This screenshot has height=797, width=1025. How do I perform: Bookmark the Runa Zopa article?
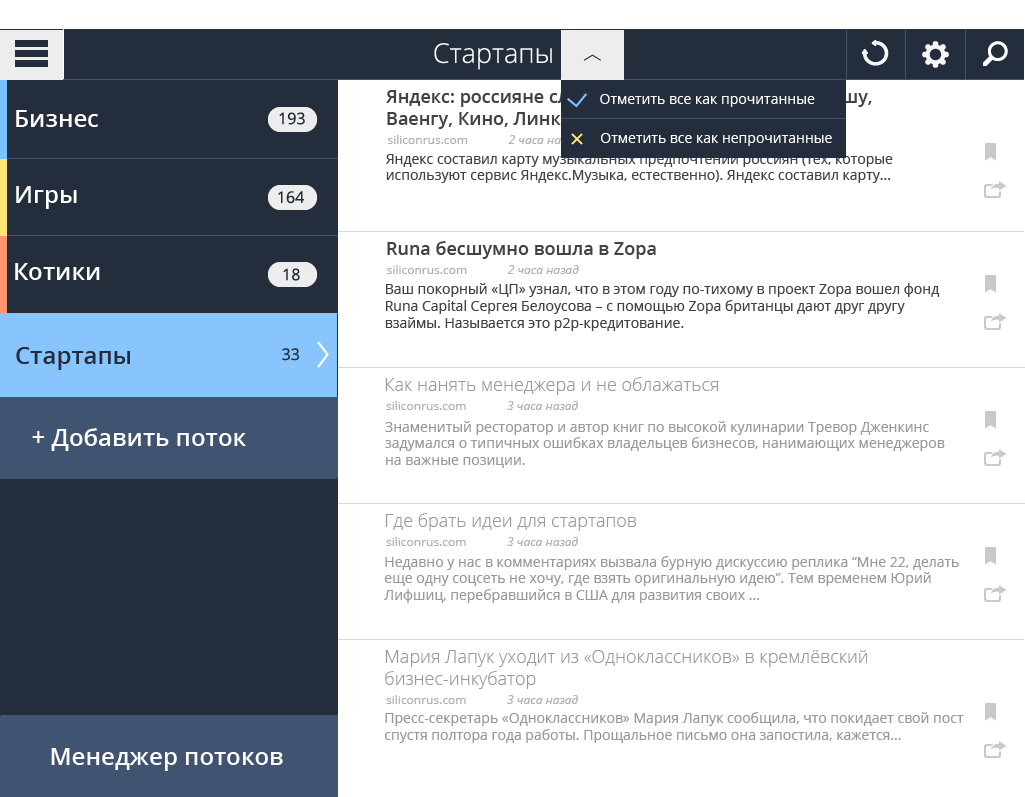(990, 284)
